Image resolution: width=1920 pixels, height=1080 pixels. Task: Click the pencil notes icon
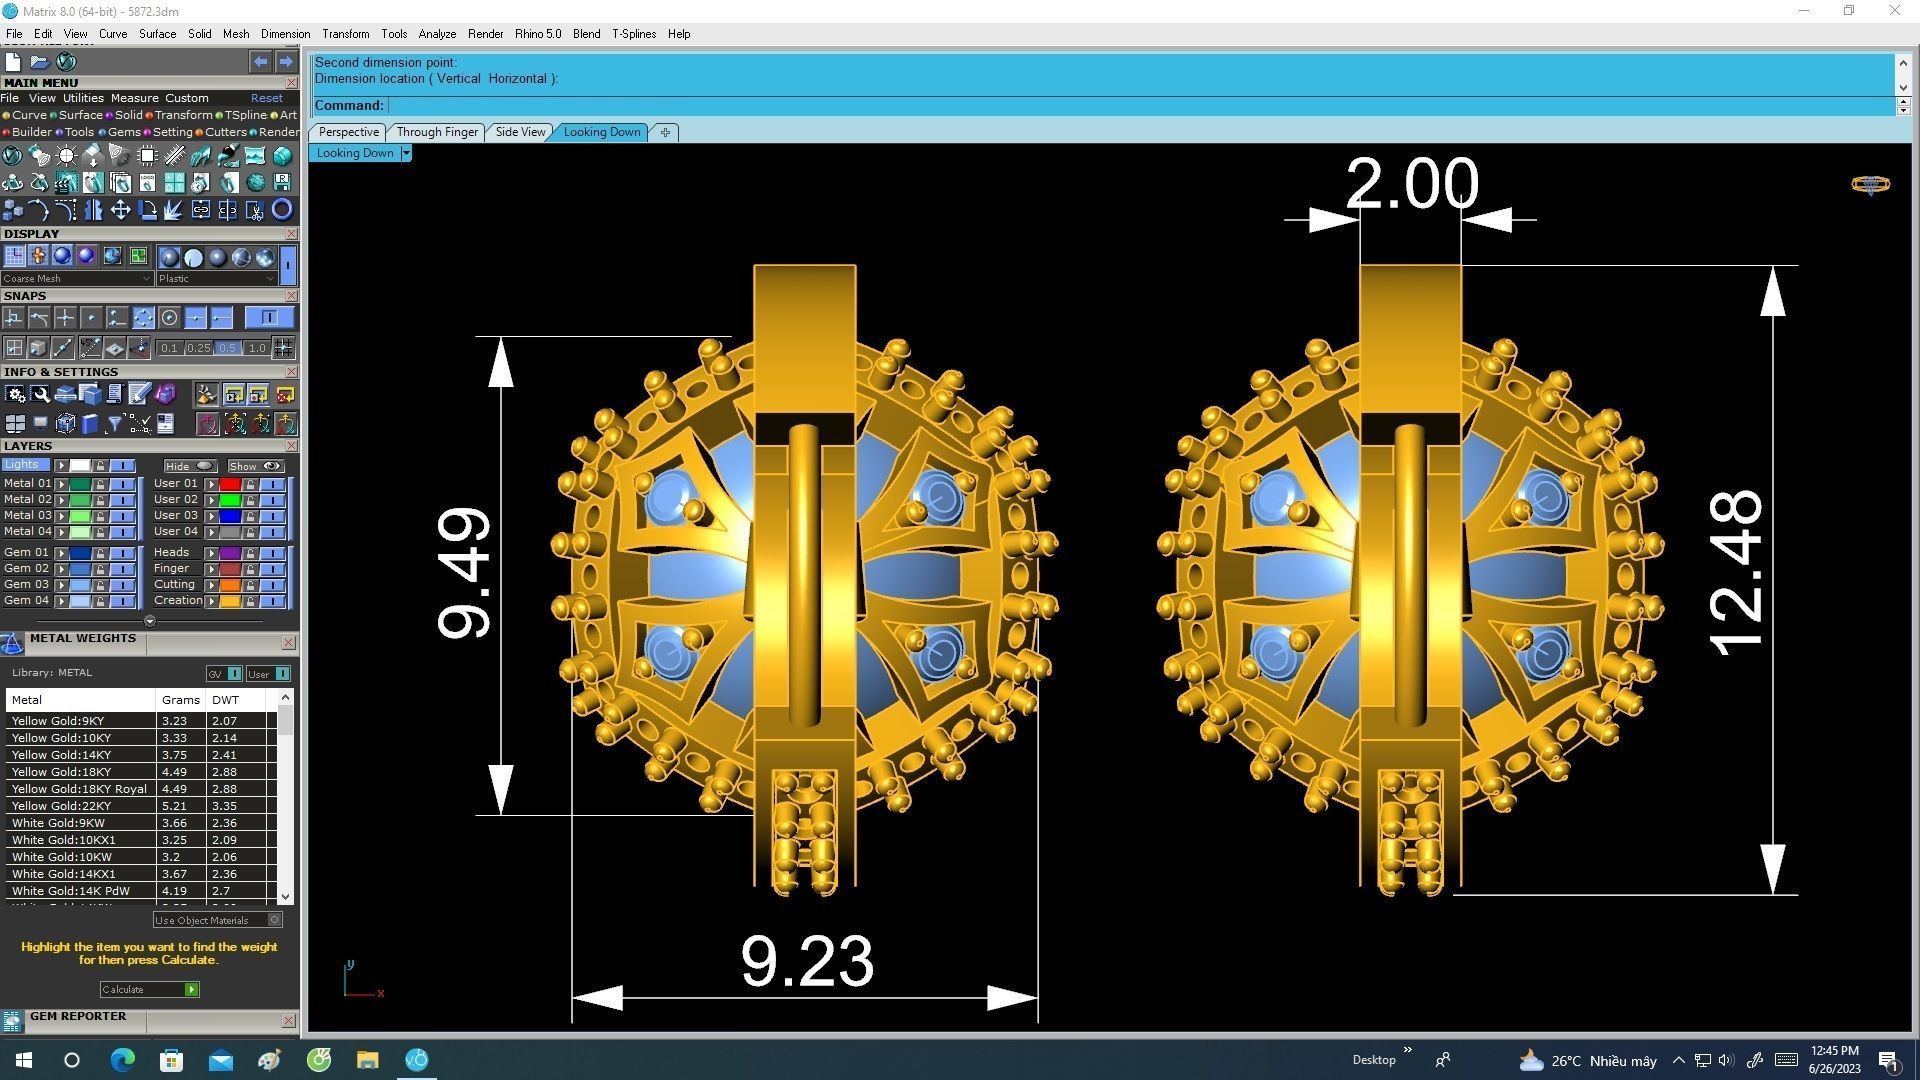click(139, 394)
